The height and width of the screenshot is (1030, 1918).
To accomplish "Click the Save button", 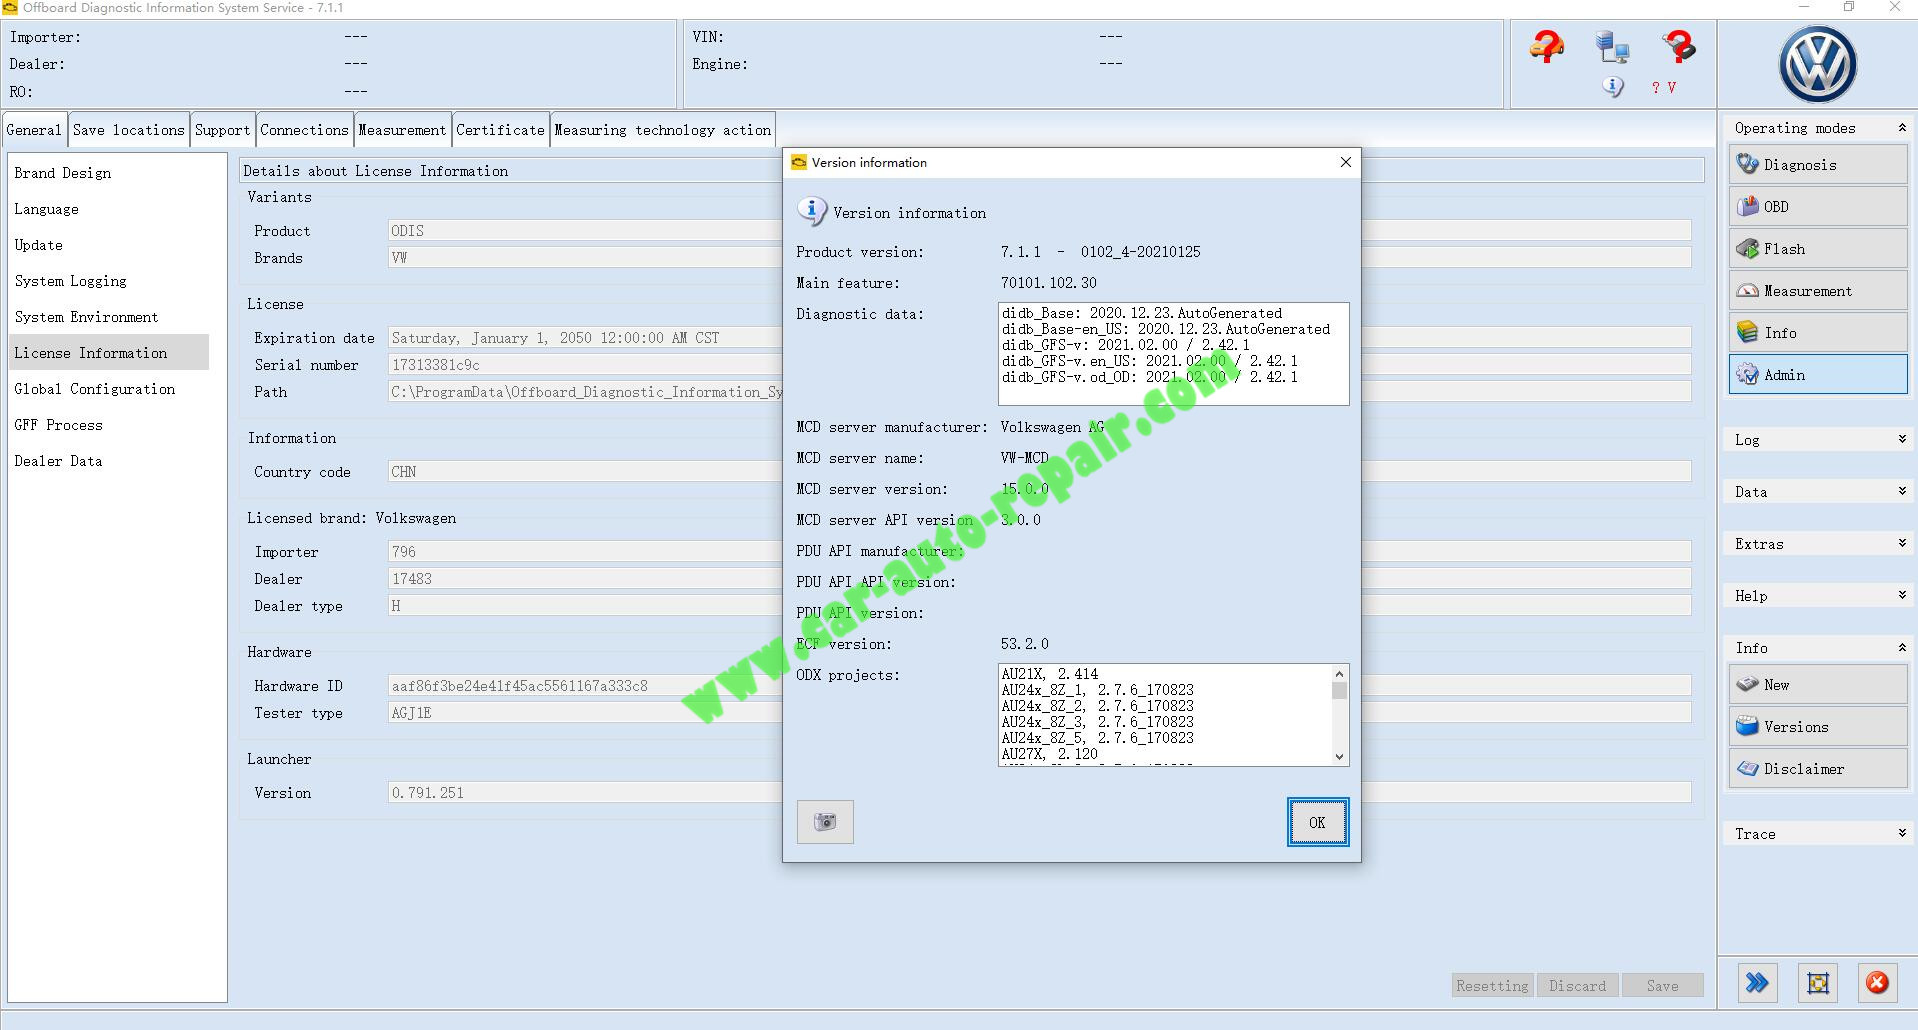I will (x=1662, y=986).
